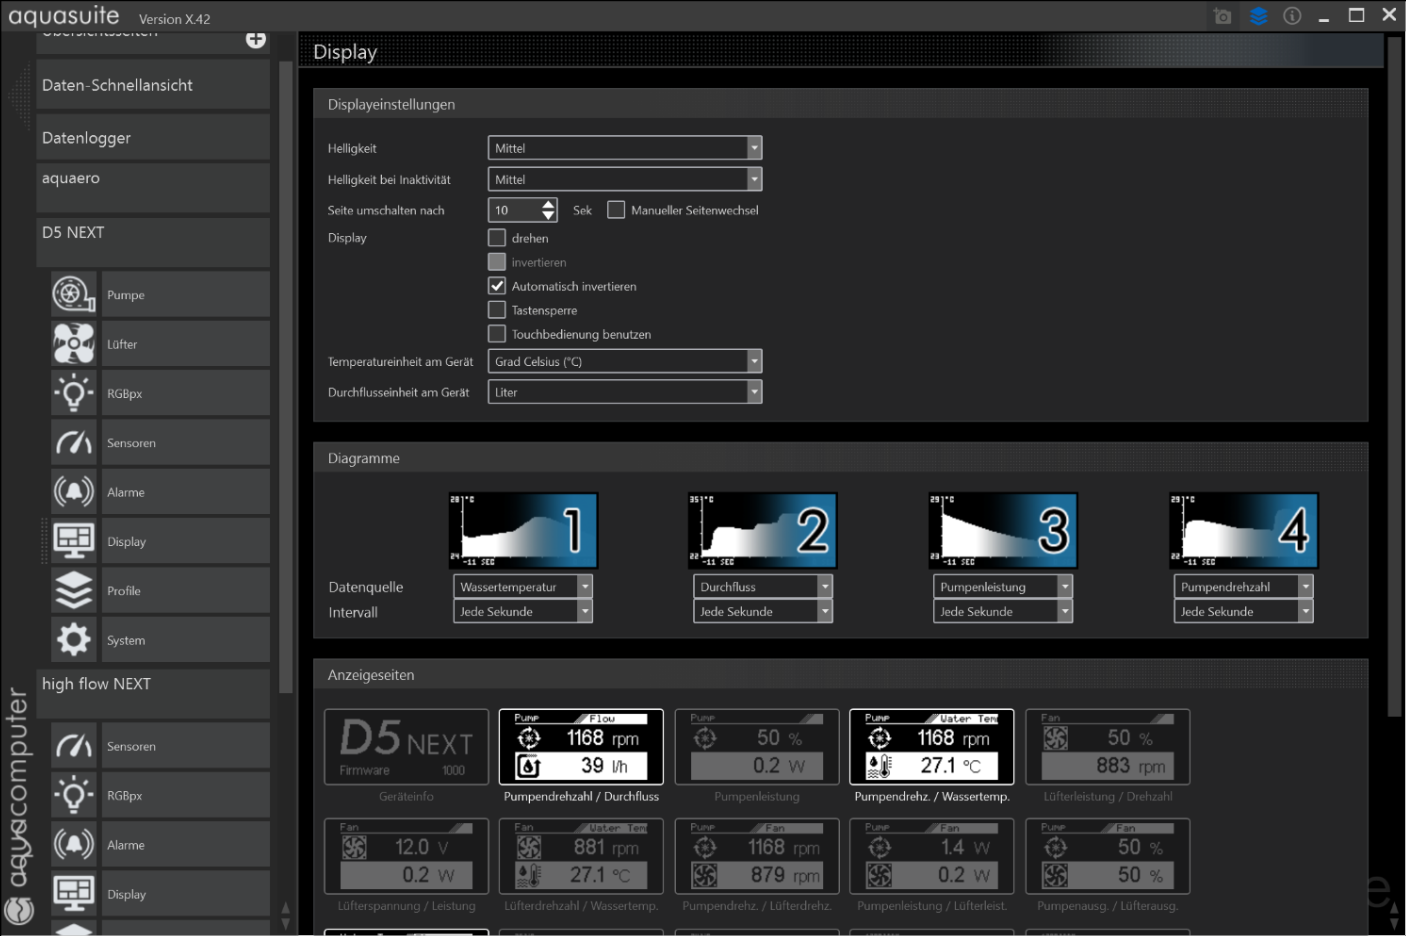1406x936 pixels.
Task: Enable the Display drehen checkbox
Action: (x=497, y=238)
